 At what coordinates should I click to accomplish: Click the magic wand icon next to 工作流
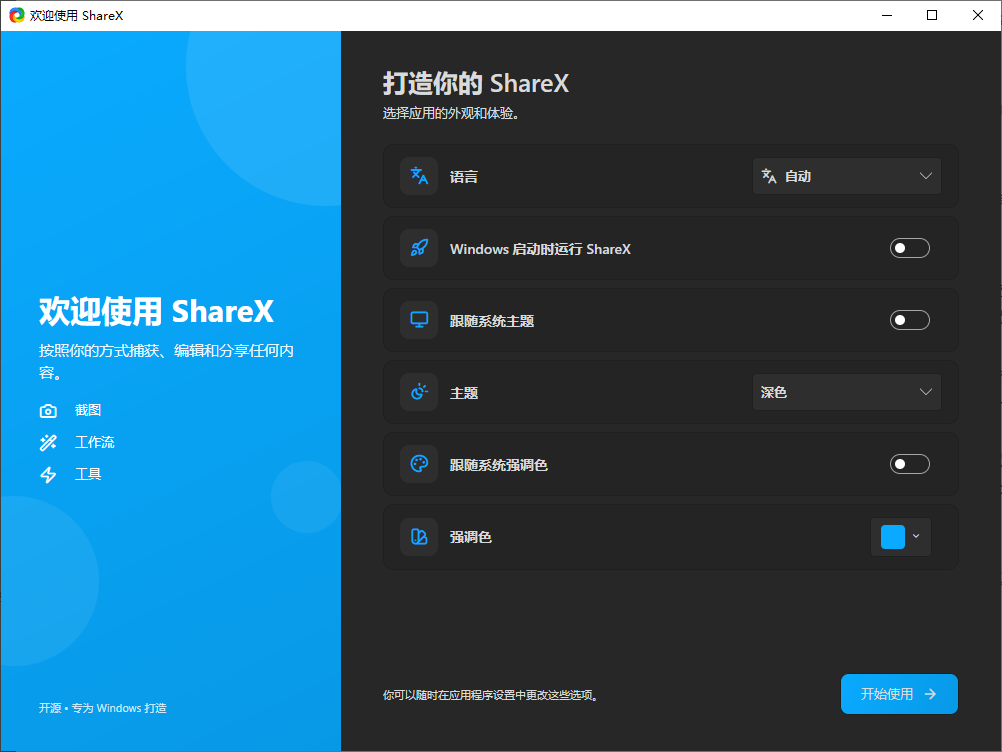tap(48, 443)
